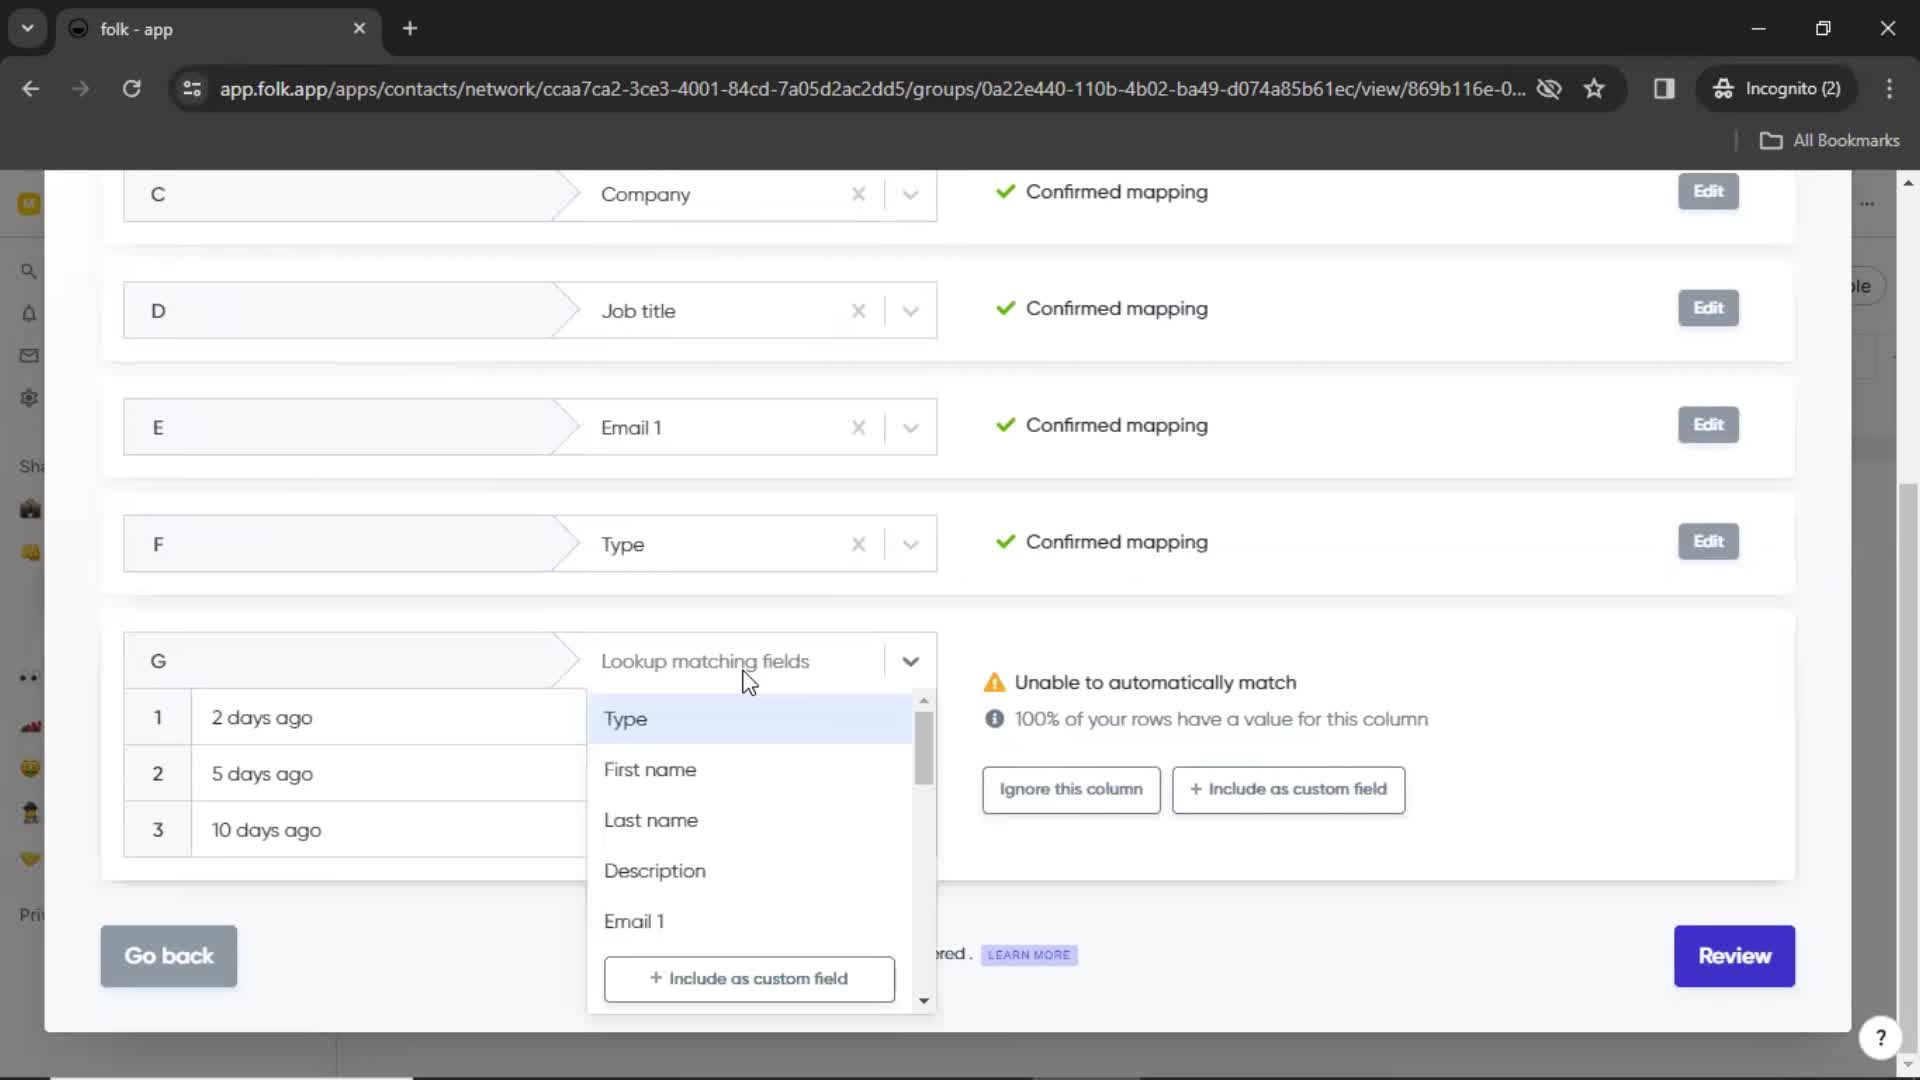1920x1080 pixels.
Task: Select Description from the dropdown list
Action: pos(655,870)
